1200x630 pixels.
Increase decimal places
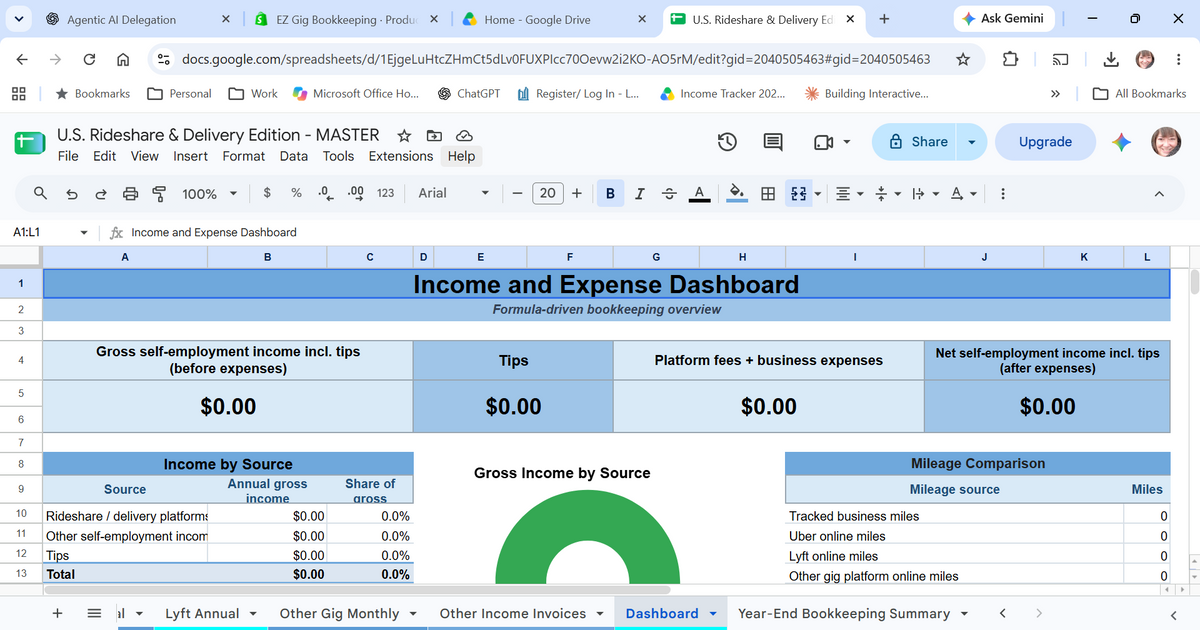tap(355, 193)
